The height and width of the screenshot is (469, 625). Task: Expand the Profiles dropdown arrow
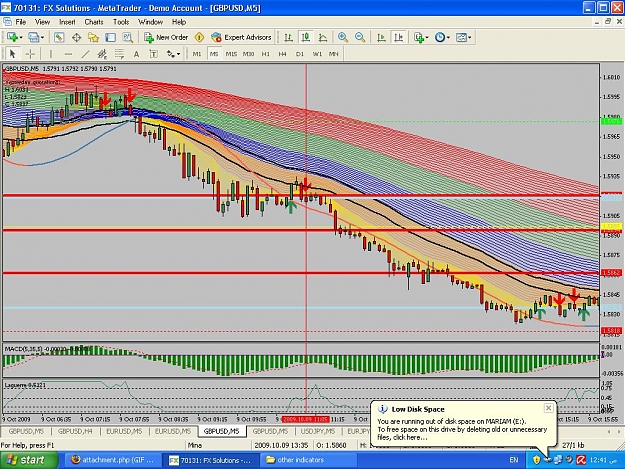(x=42, y=37)
